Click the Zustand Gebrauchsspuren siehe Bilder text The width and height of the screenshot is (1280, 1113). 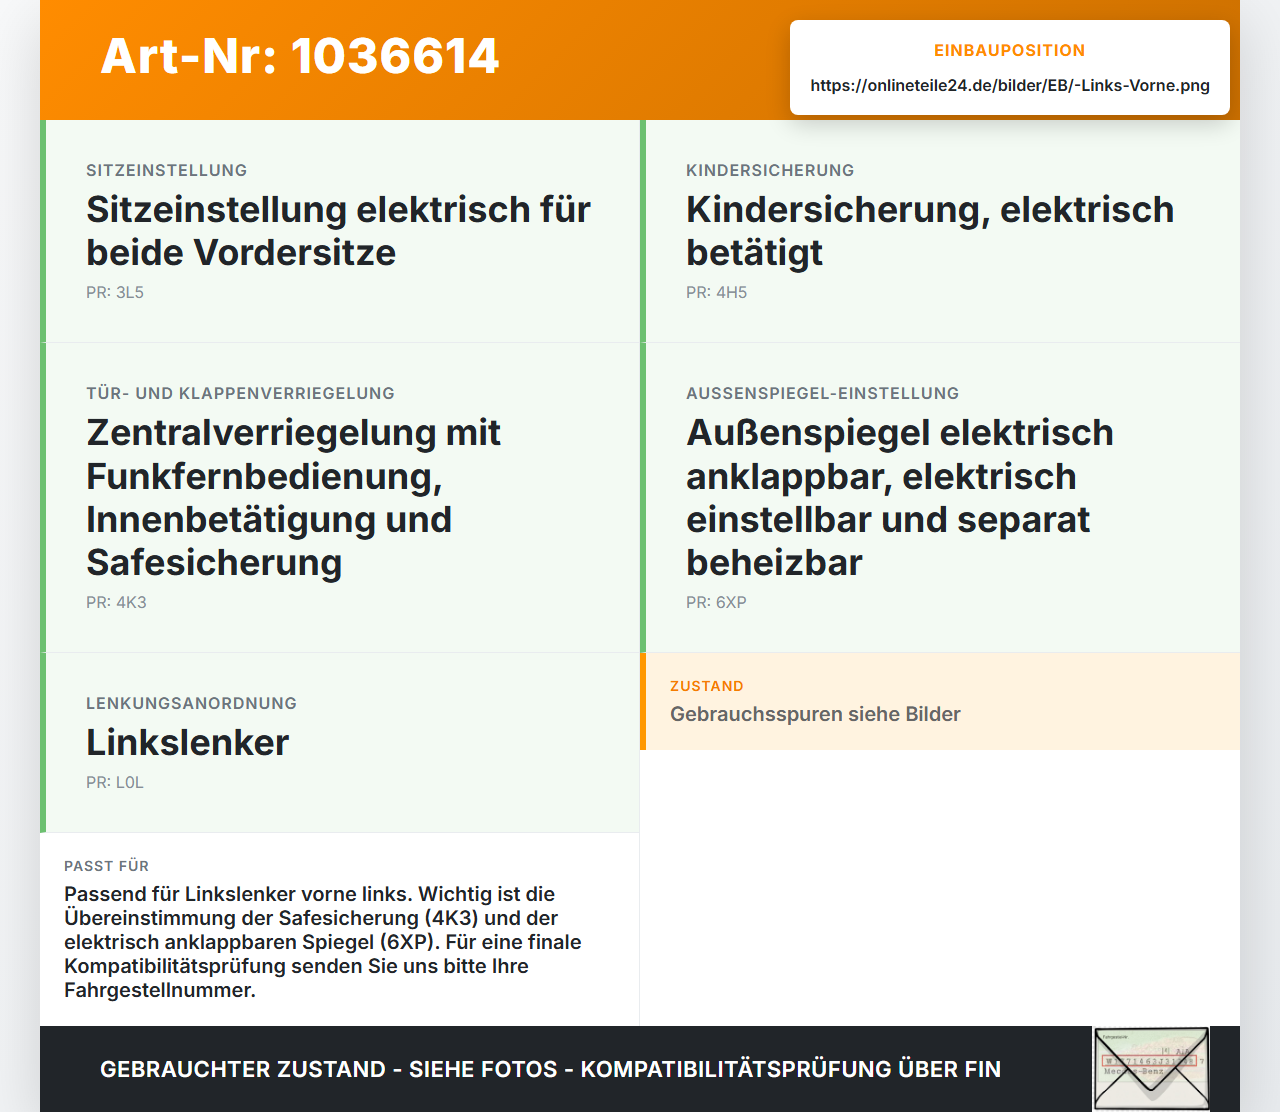pos(815,714)
